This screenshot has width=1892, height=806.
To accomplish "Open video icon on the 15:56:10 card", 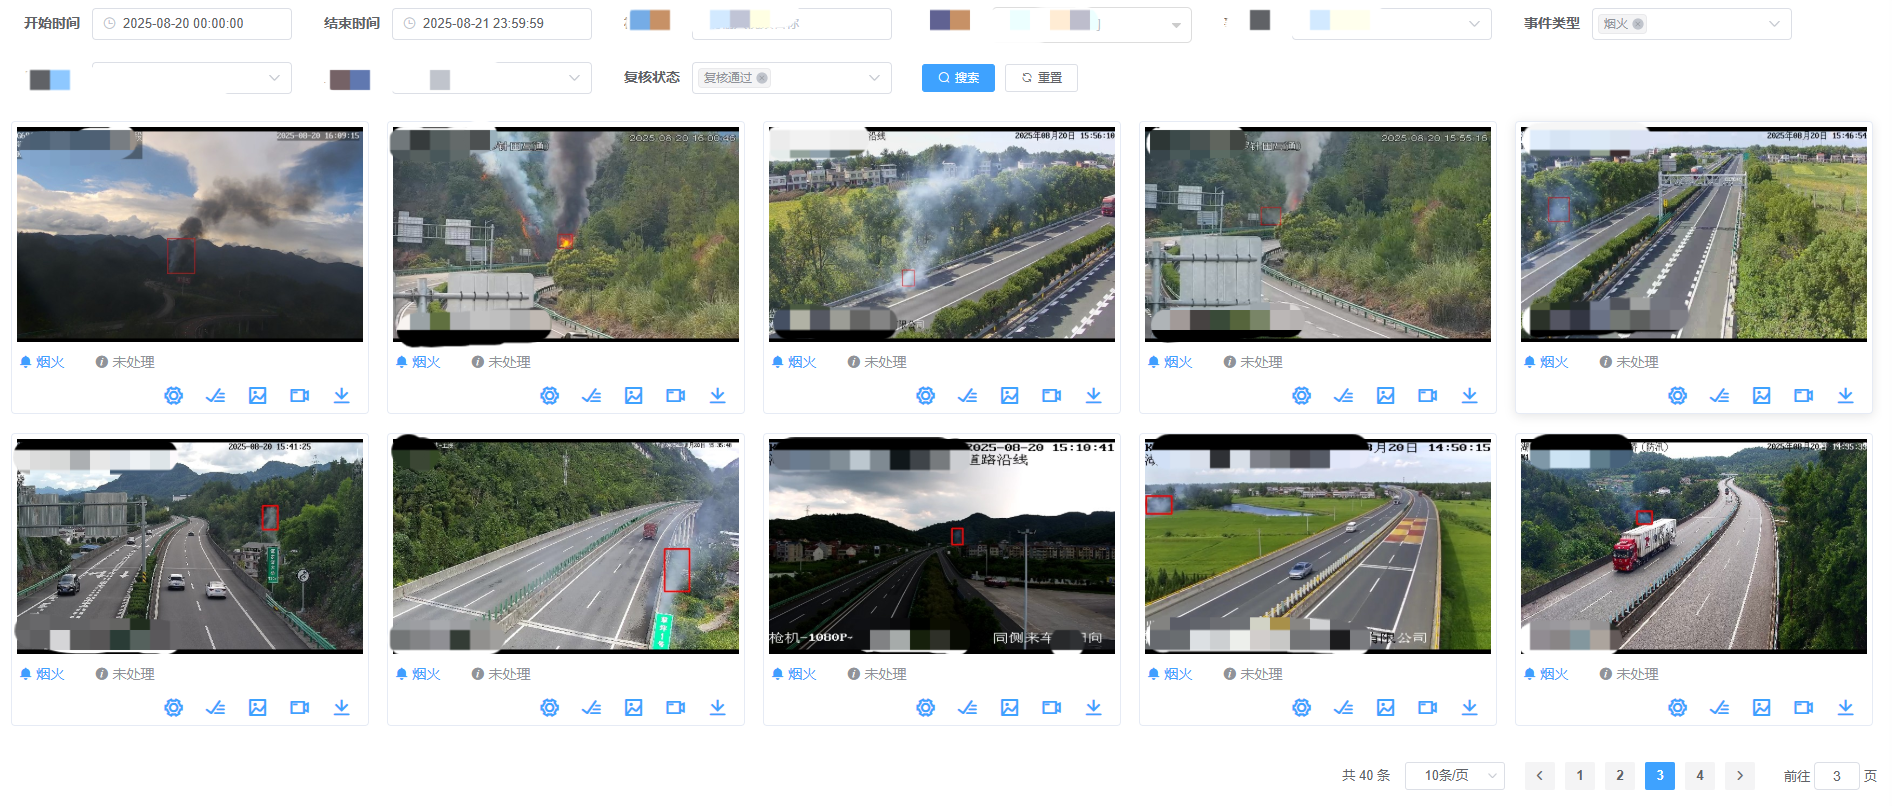I will tap(1052, 396).
